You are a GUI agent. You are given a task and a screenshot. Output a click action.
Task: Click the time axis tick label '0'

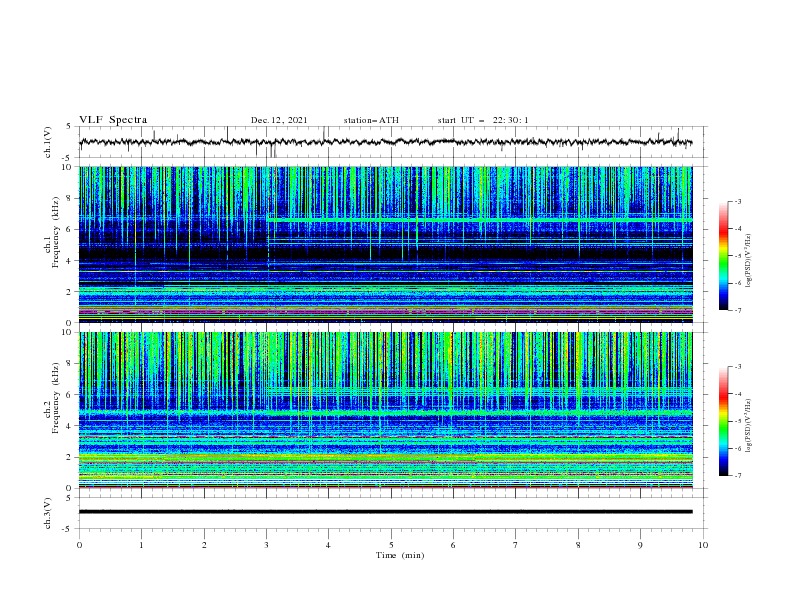point(79,545)
